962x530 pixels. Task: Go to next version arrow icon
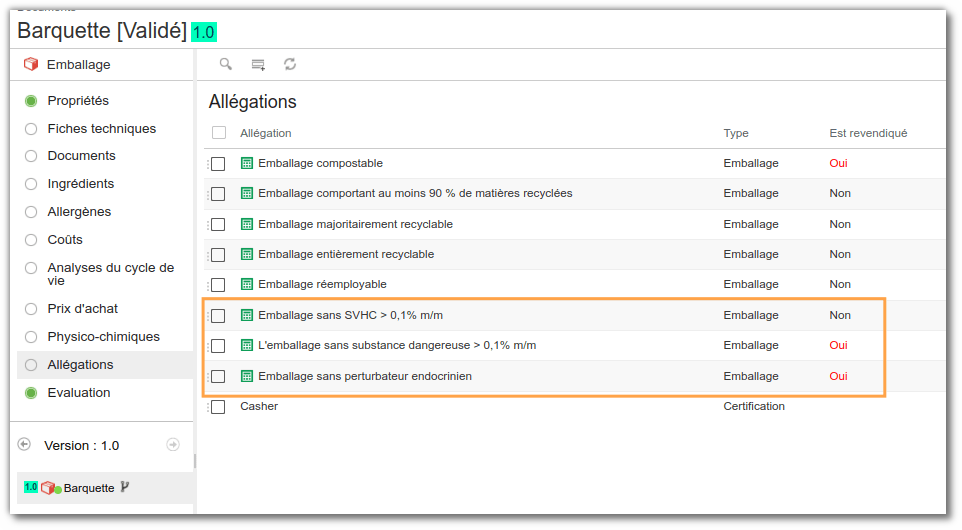[x=173, y=445]
